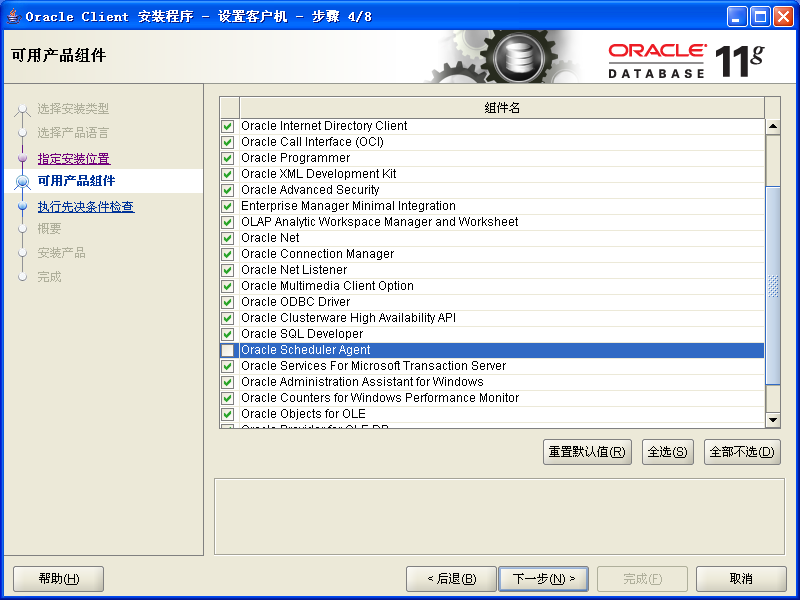Click the 全部不选(D) button
Screen dimensions: 800x600
coord(742,452)
